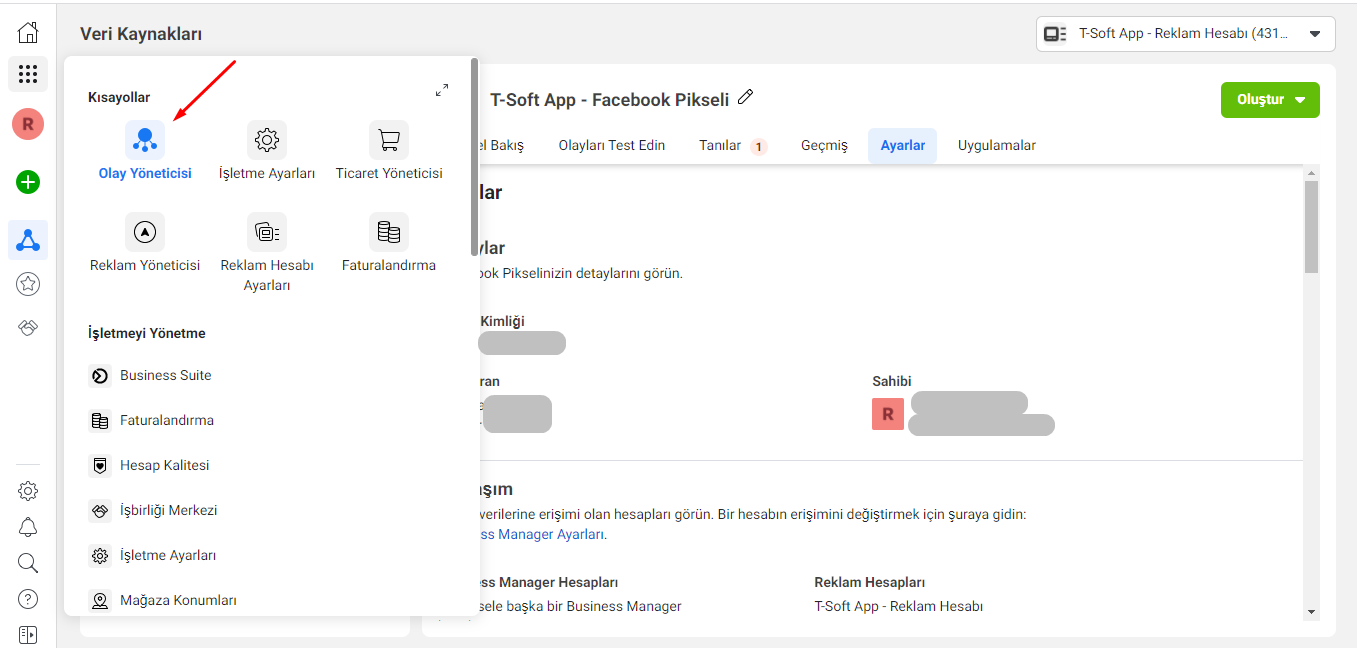The image size is (1357, 648).
Task: Open the all tools grid icon
Action: point(28,74)
